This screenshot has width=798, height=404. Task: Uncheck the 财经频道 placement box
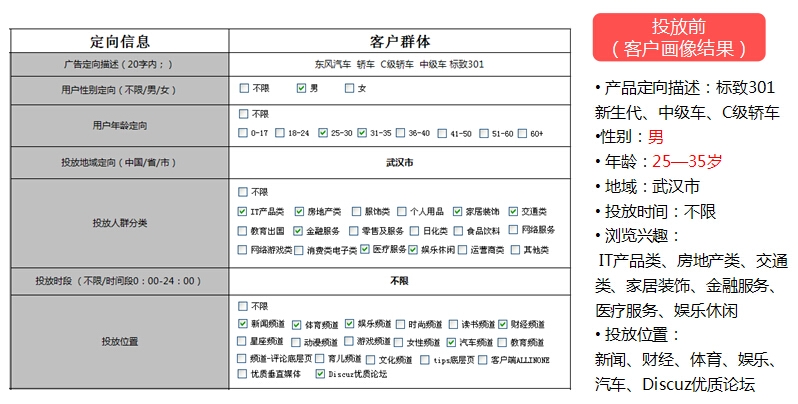point(501,324)
